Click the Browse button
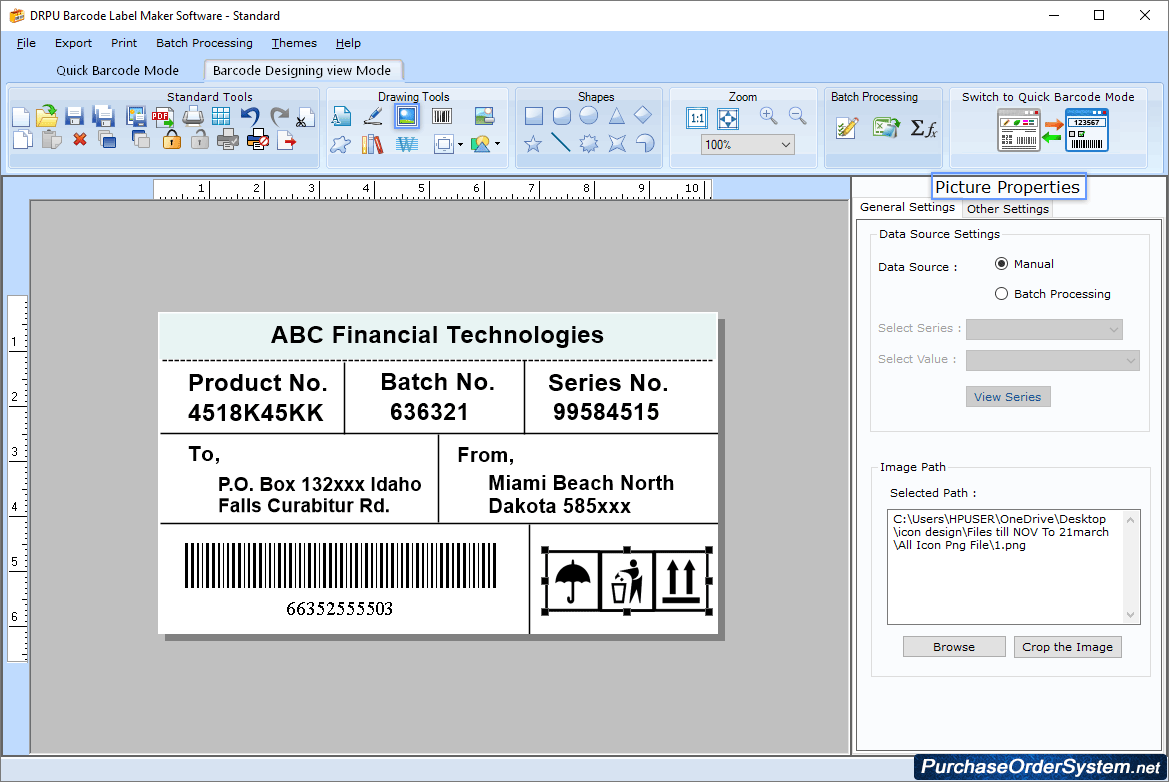This screenshot has width=1169, height=782. click(954, 647)
